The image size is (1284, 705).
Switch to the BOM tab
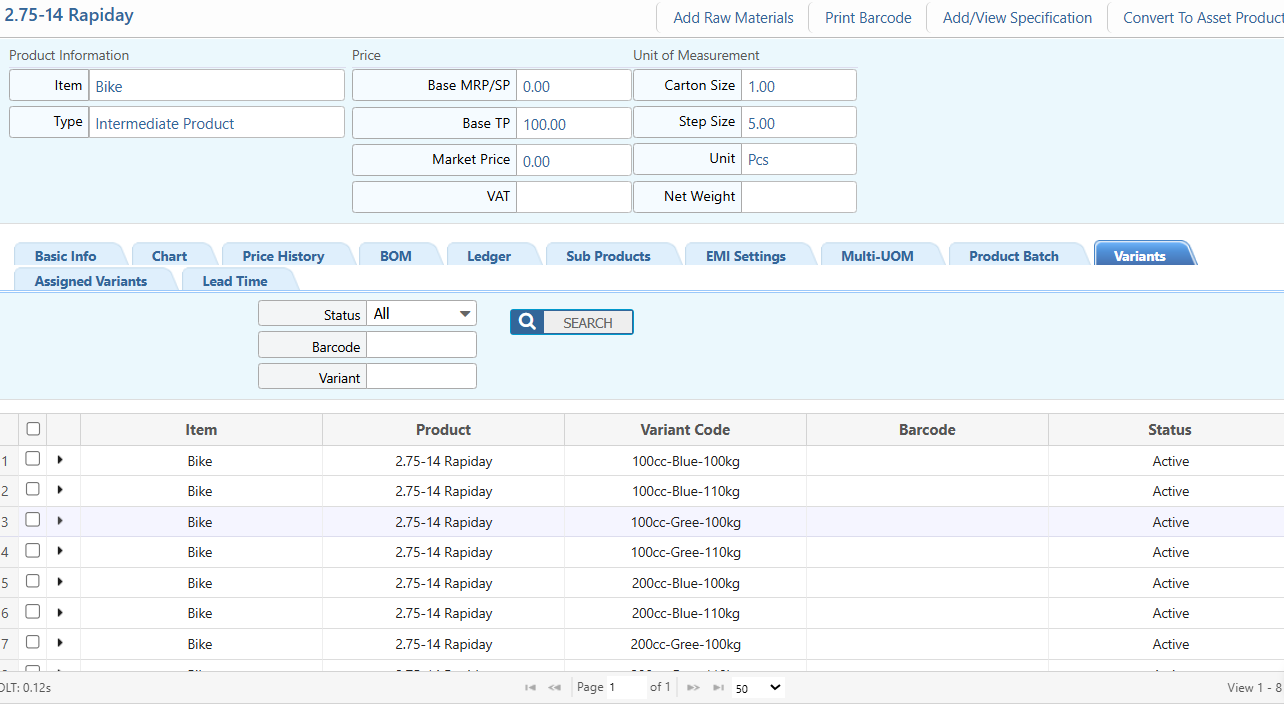point(395,256)
